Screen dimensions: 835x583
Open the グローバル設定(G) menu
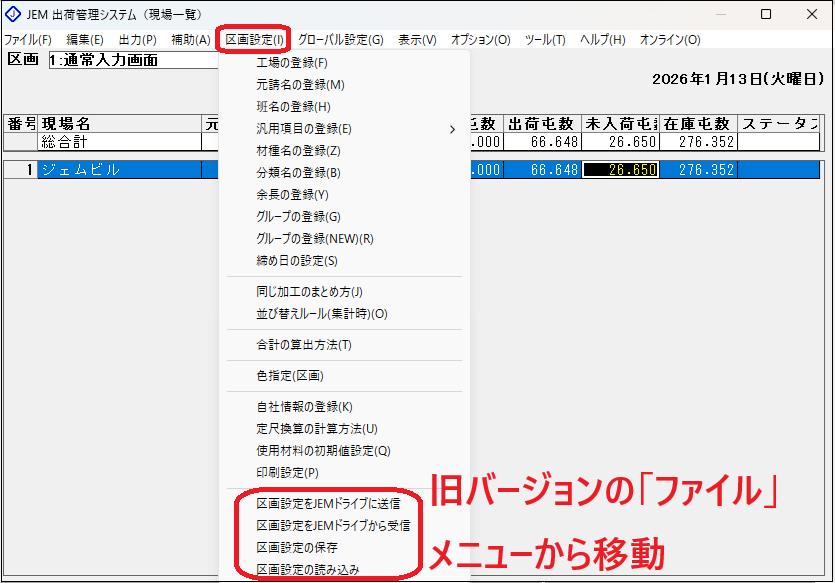coord(340,40)
